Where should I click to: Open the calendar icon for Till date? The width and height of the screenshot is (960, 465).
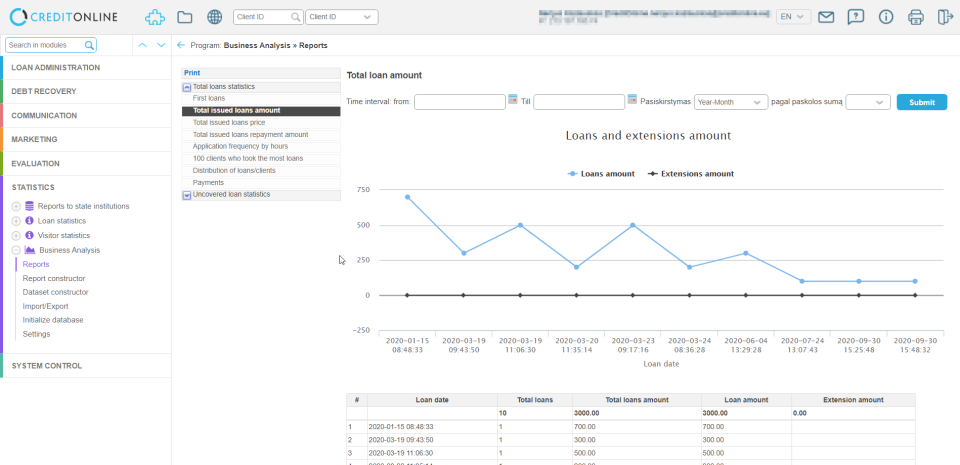point(632,99)
